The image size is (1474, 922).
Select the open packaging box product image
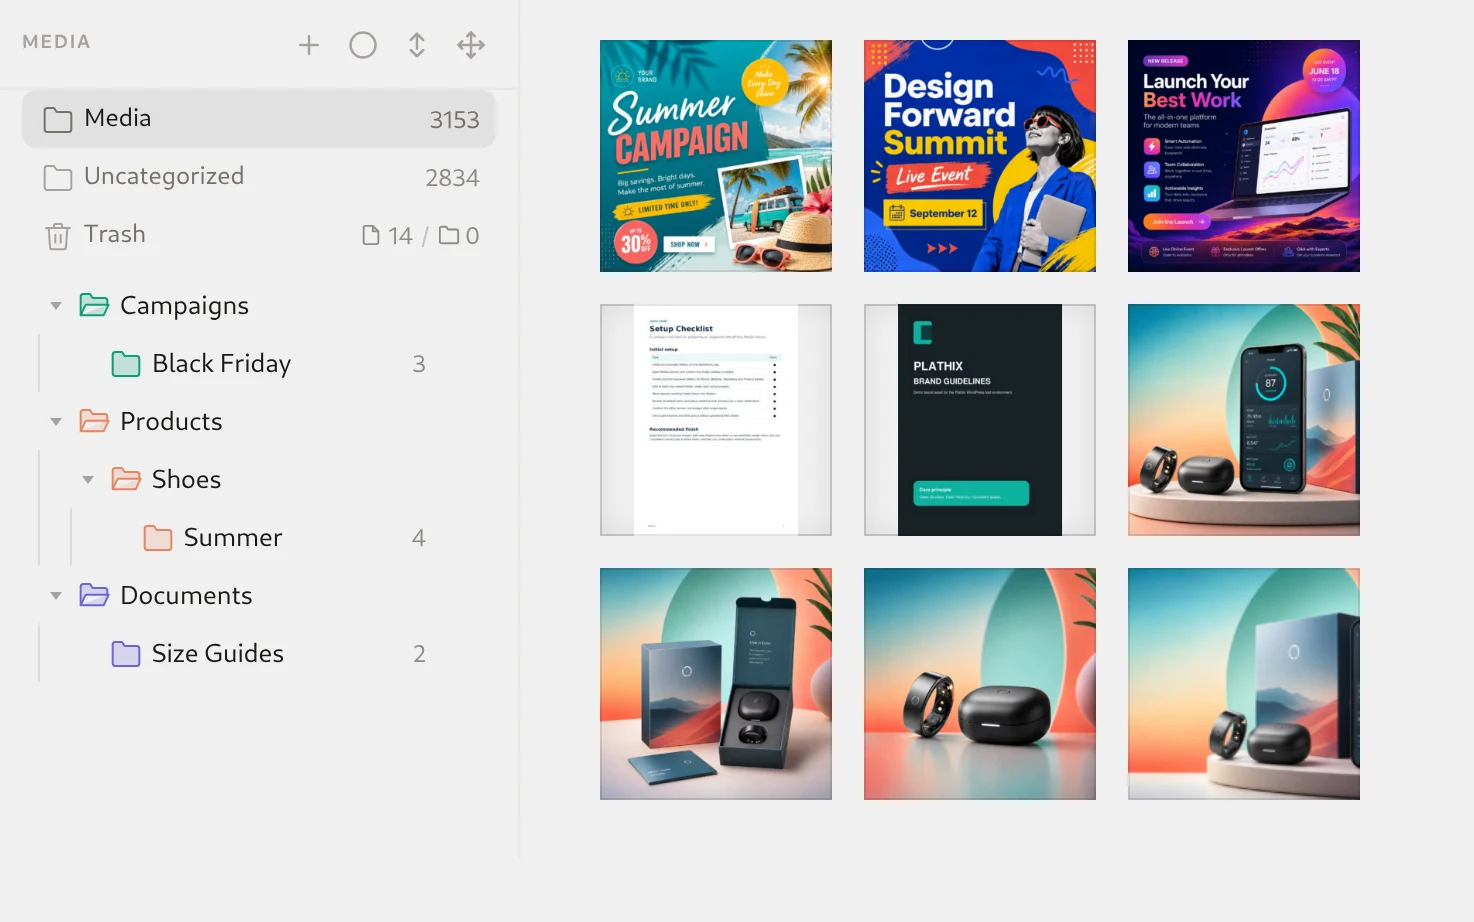pyautogui.click(x=716, y=684)
